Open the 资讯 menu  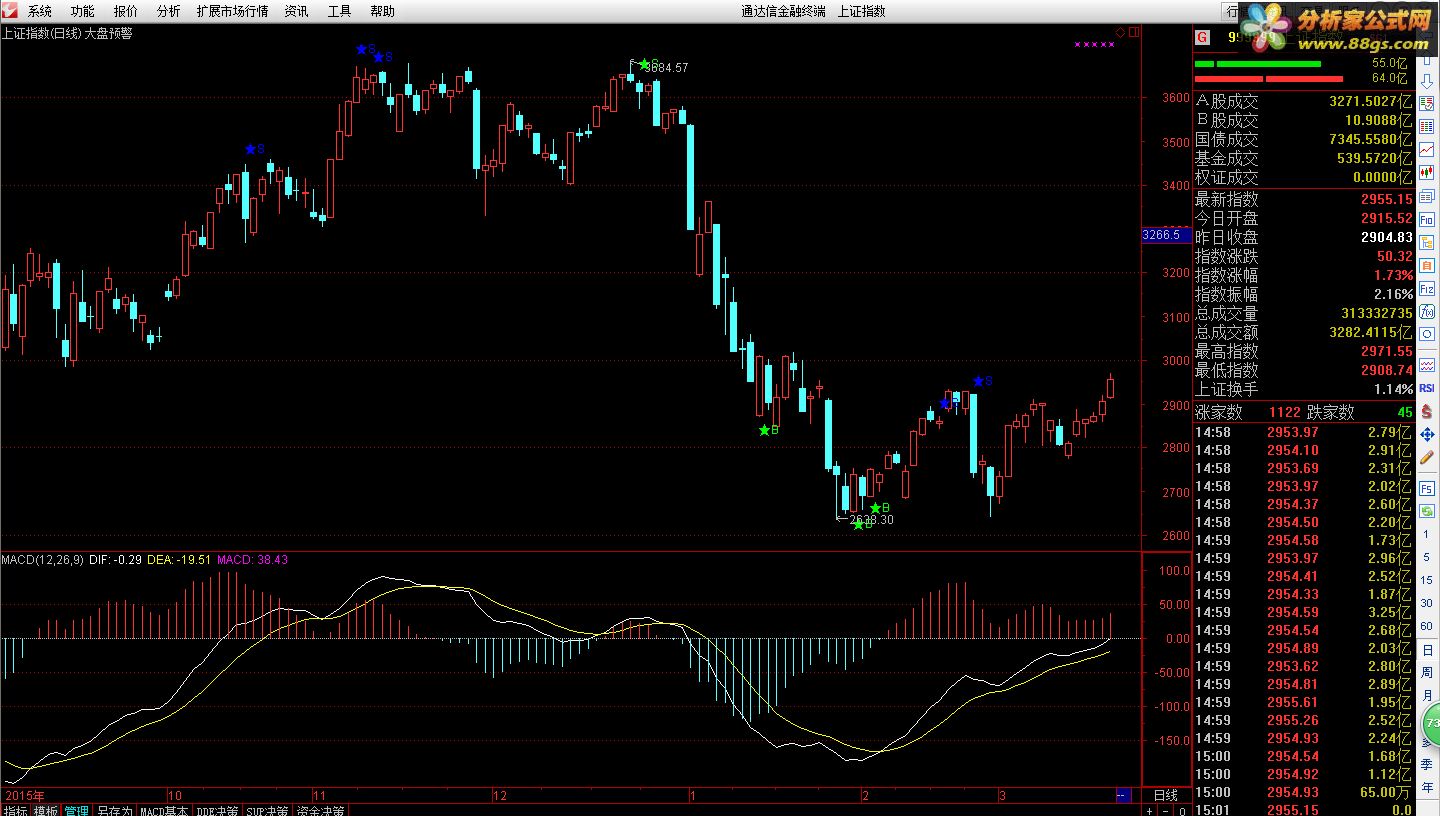click(x=296, y=11)
